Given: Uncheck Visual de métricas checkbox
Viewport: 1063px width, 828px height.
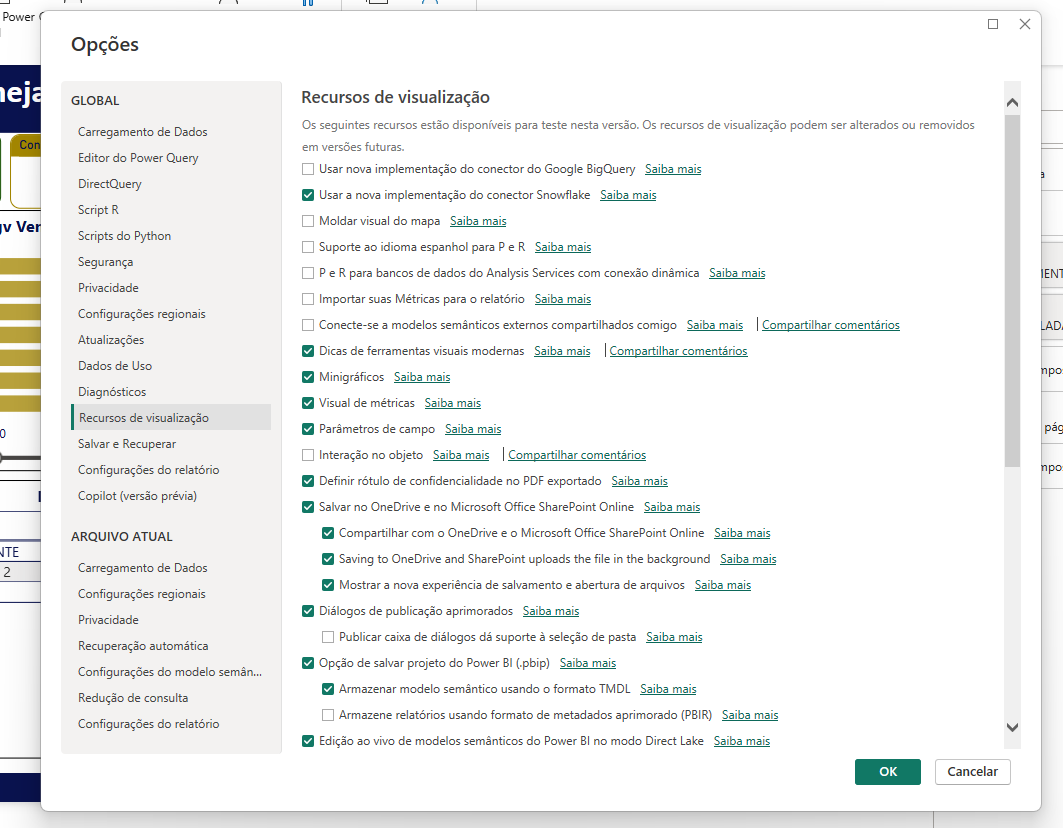Looking at the screenshot, I should (x=308, y=403).
